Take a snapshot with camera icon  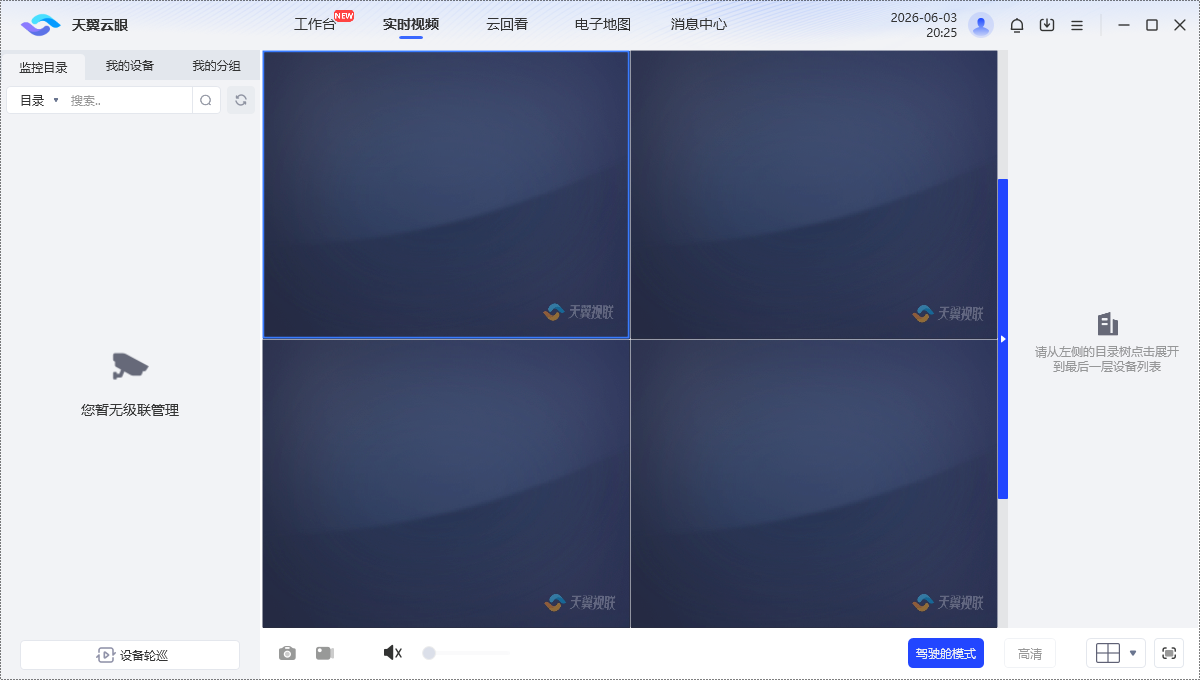pyautogui.click(x=287, y=653)
